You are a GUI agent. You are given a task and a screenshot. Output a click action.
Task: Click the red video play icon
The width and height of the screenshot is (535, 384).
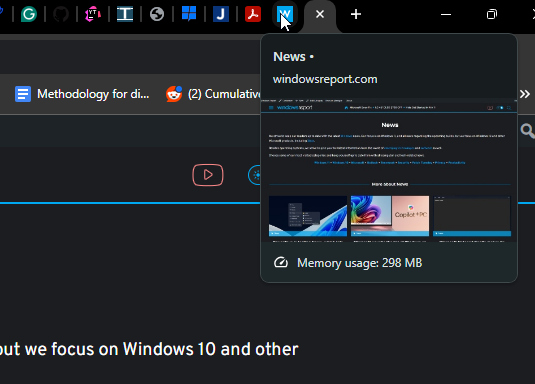208,175
